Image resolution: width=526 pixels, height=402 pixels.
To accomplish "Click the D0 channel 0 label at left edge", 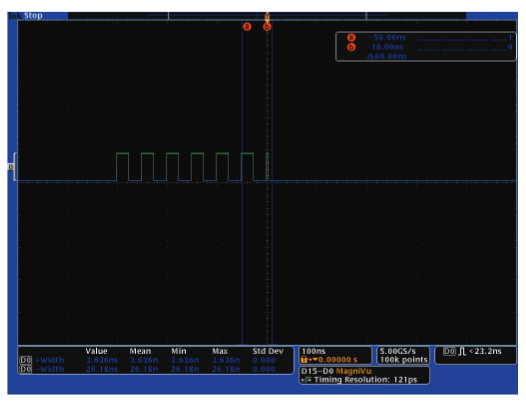I will [11, 167].
